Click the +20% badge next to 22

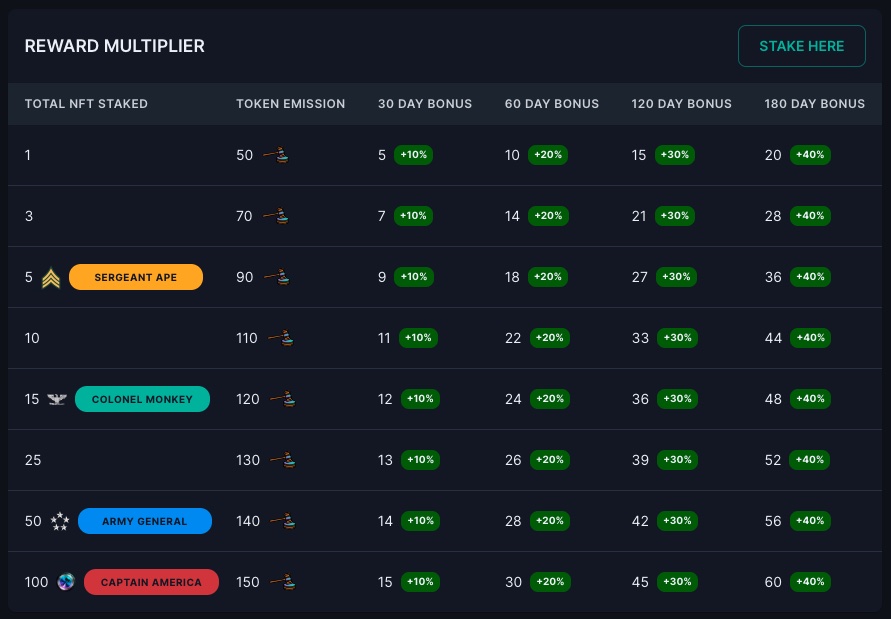point(549,338)
